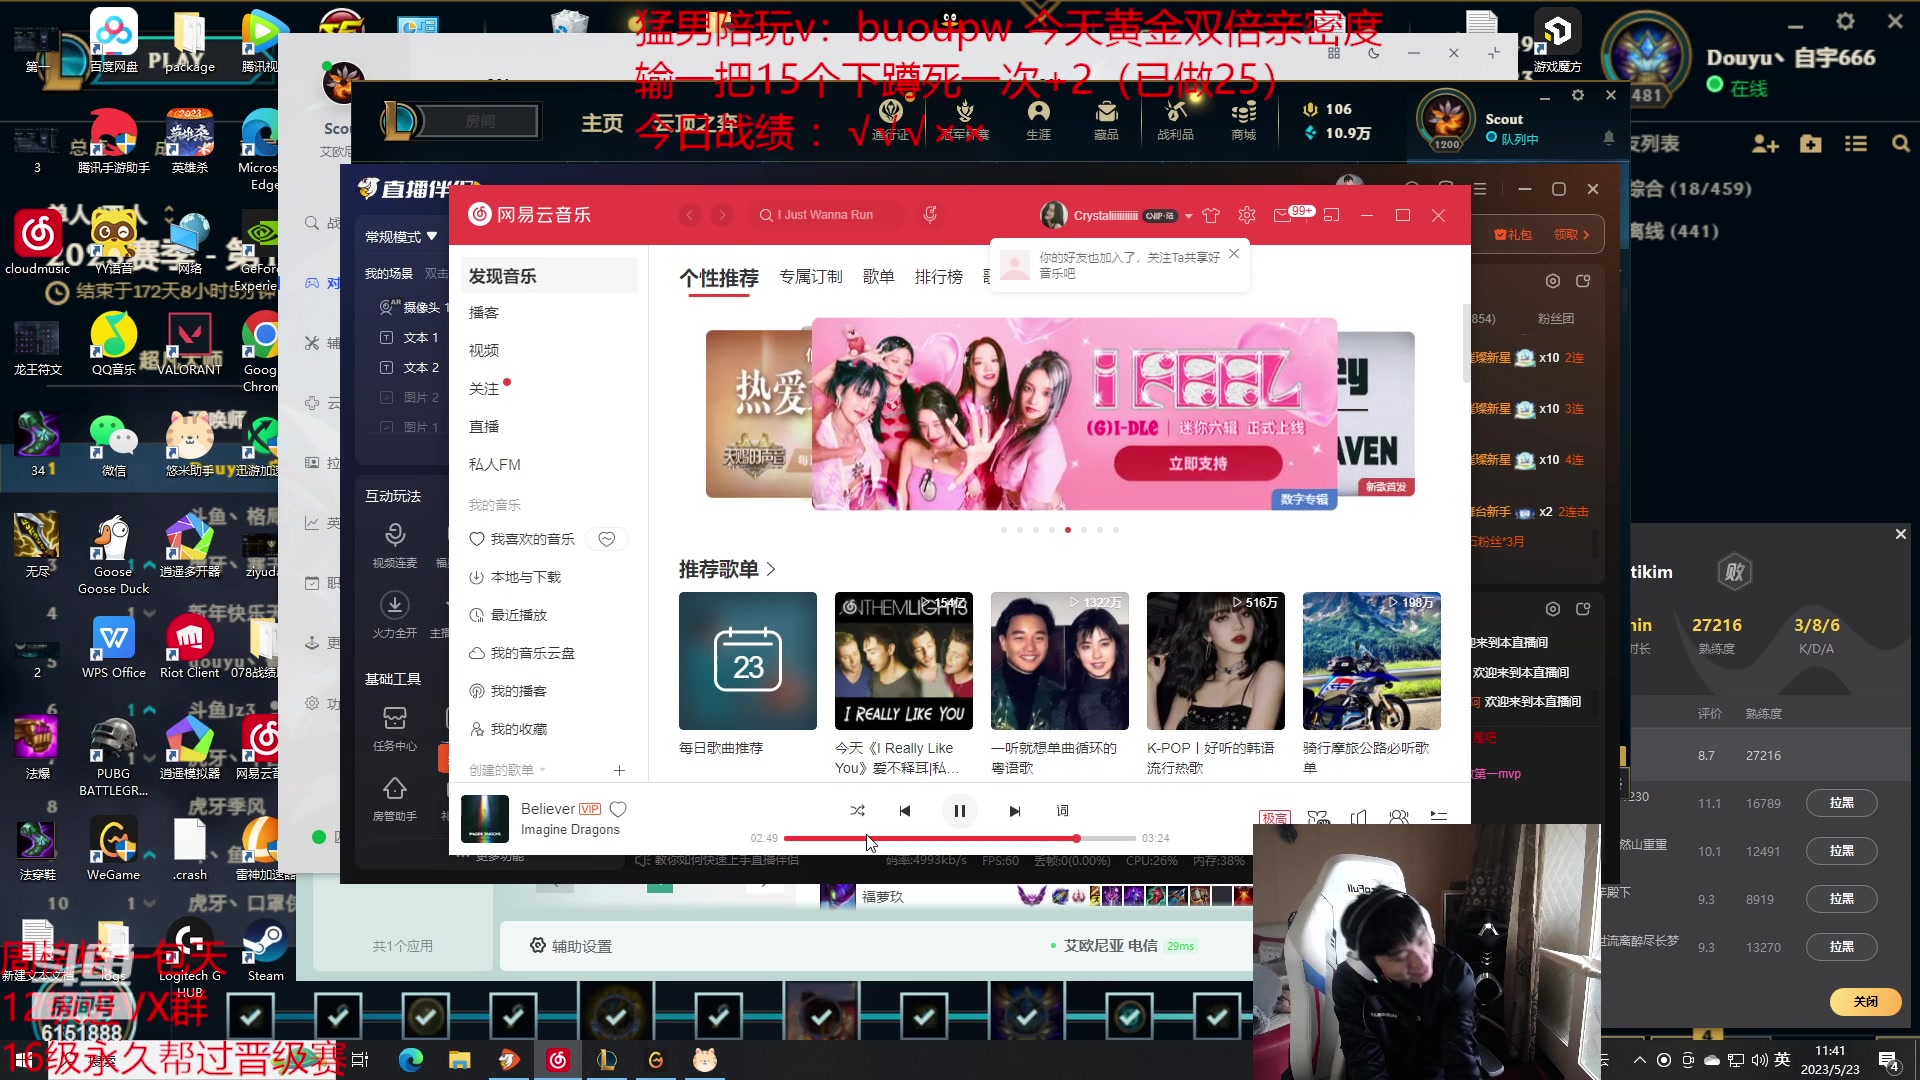Screen dimensions: 1920x1080
Task: Switch to the 排行榜 tab
Action: point(938,277)
